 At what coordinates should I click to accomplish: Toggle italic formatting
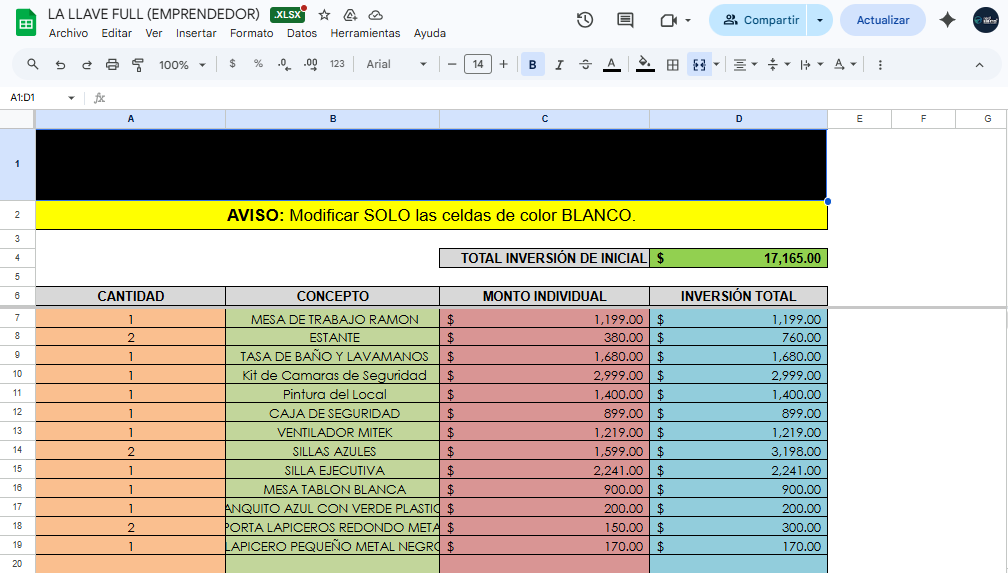(559, 64)
